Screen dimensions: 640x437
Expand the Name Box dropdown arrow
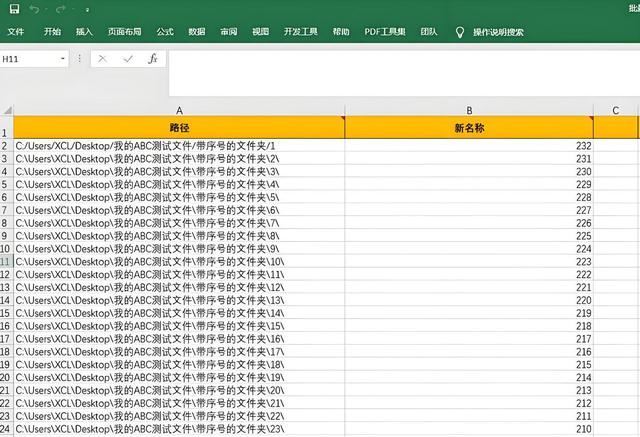pos(63,59)
